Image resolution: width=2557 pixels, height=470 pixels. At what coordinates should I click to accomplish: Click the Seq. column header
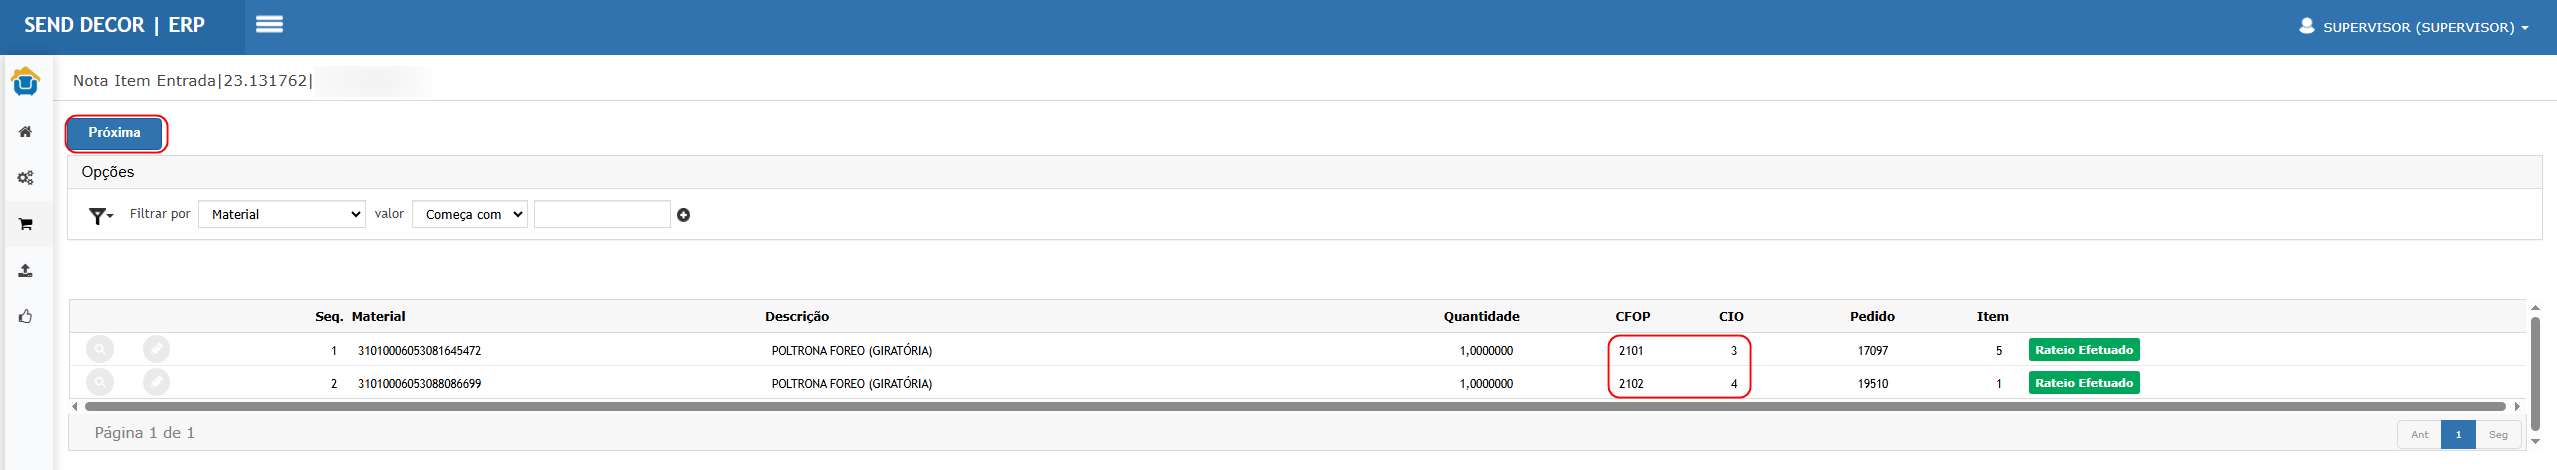coord(329,317)
